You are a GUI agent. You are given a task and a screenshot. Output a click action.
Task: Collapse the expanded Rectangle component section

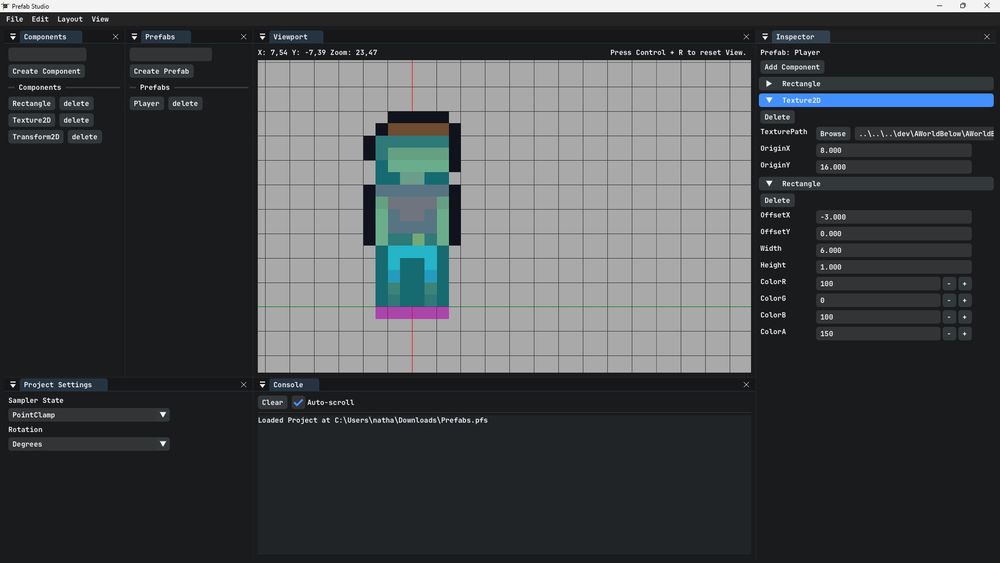pos(876,184)
